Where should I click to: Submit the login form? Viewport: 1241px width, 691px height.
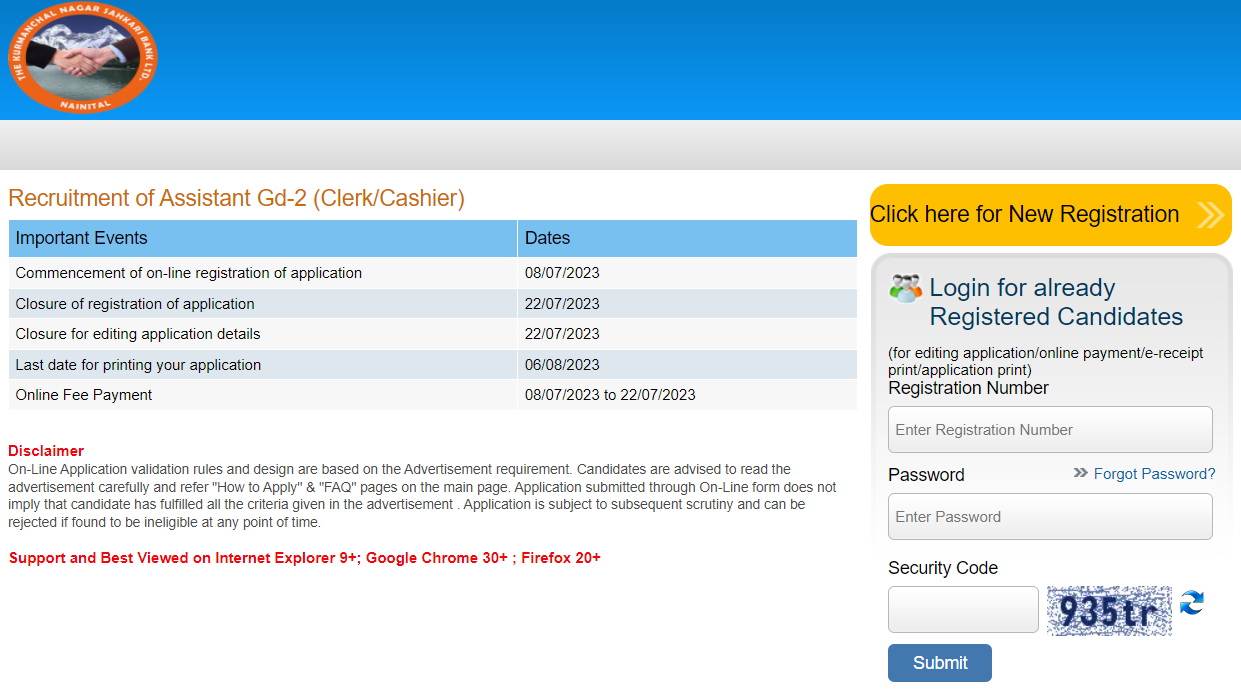940,663
